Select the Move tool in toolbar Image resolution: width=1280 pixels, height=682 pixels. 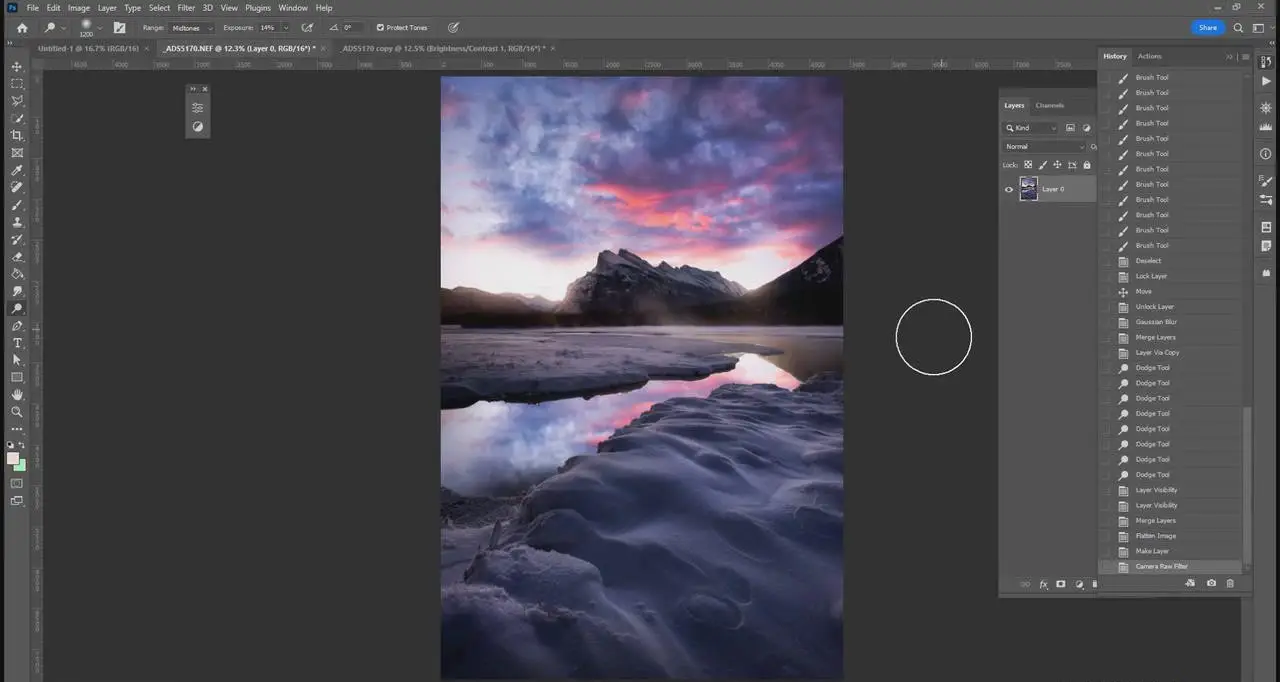[17, 66]
